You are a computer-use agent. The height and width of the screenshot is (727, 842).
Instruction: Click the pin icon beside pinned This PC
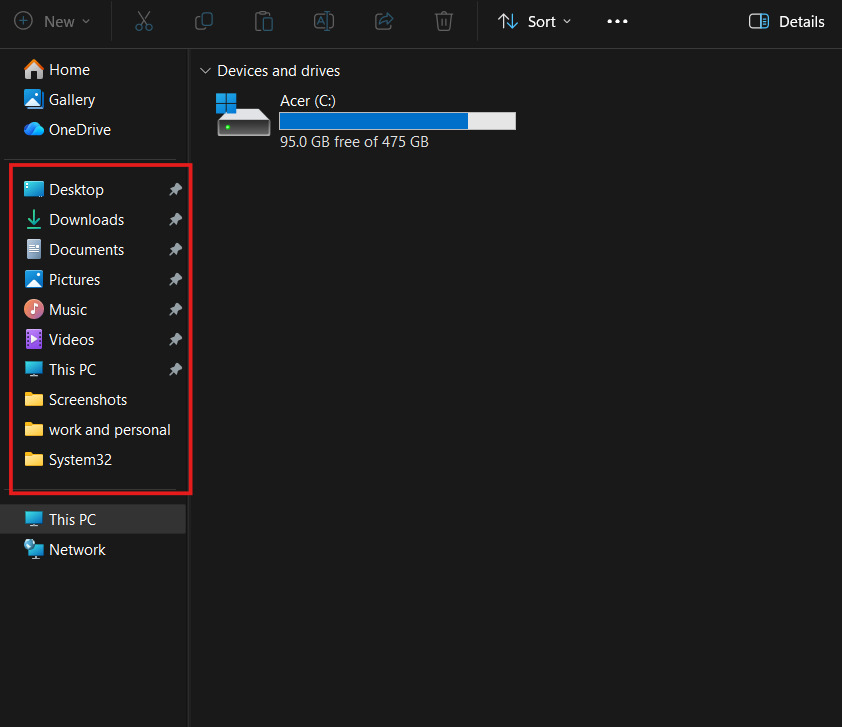pyautogui.click(x=175, y=370)
